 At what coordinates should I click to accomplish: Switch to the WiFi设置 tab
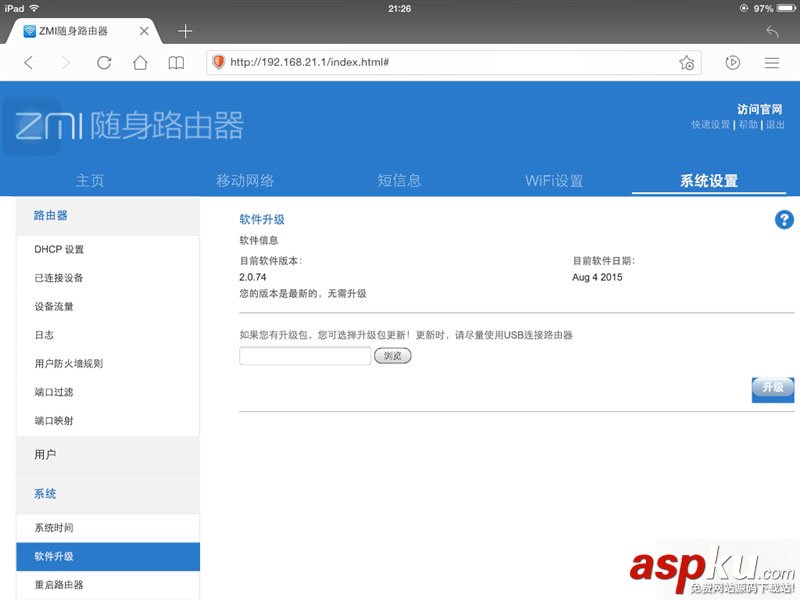[553, 180]
